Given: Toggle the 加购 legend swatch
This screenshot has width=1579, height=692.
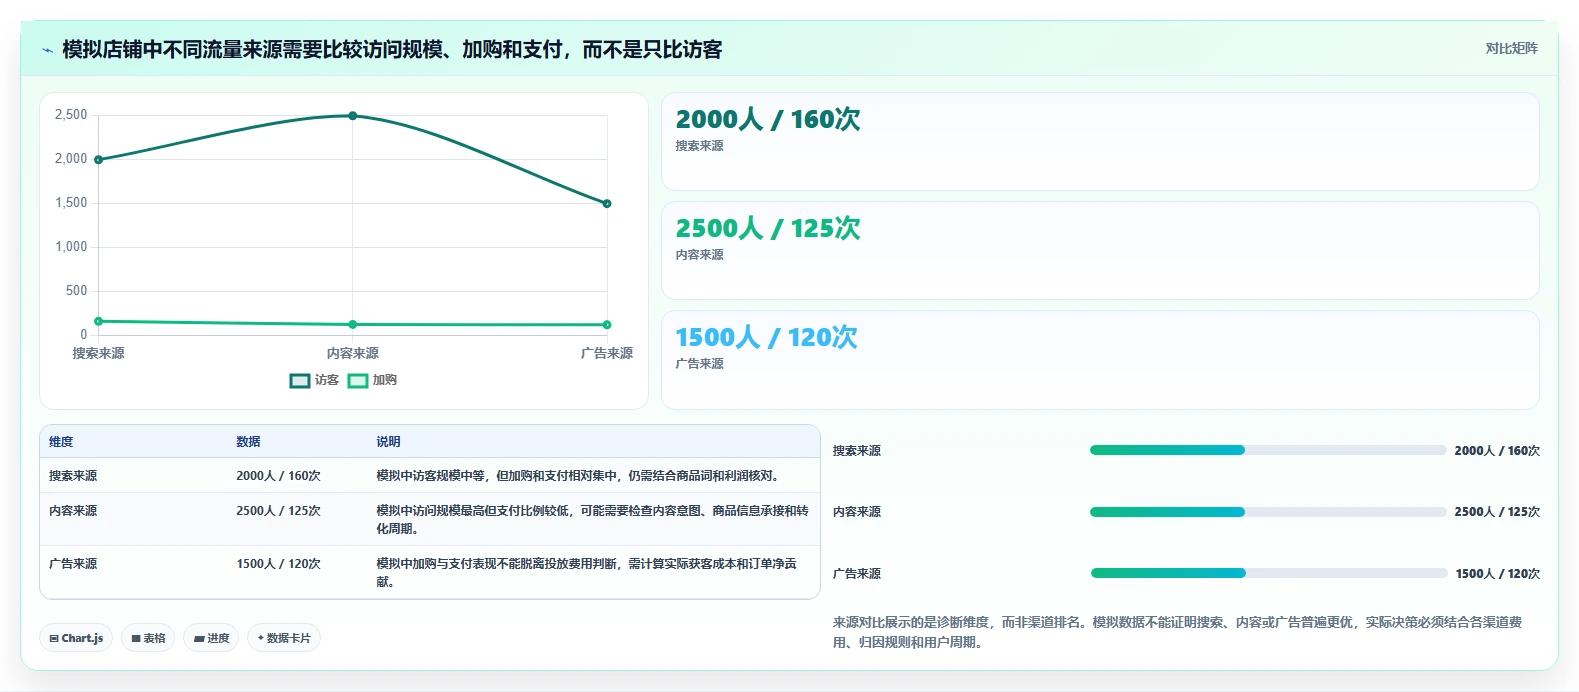Looking at the screenshot, I should [x=358, y=381].
